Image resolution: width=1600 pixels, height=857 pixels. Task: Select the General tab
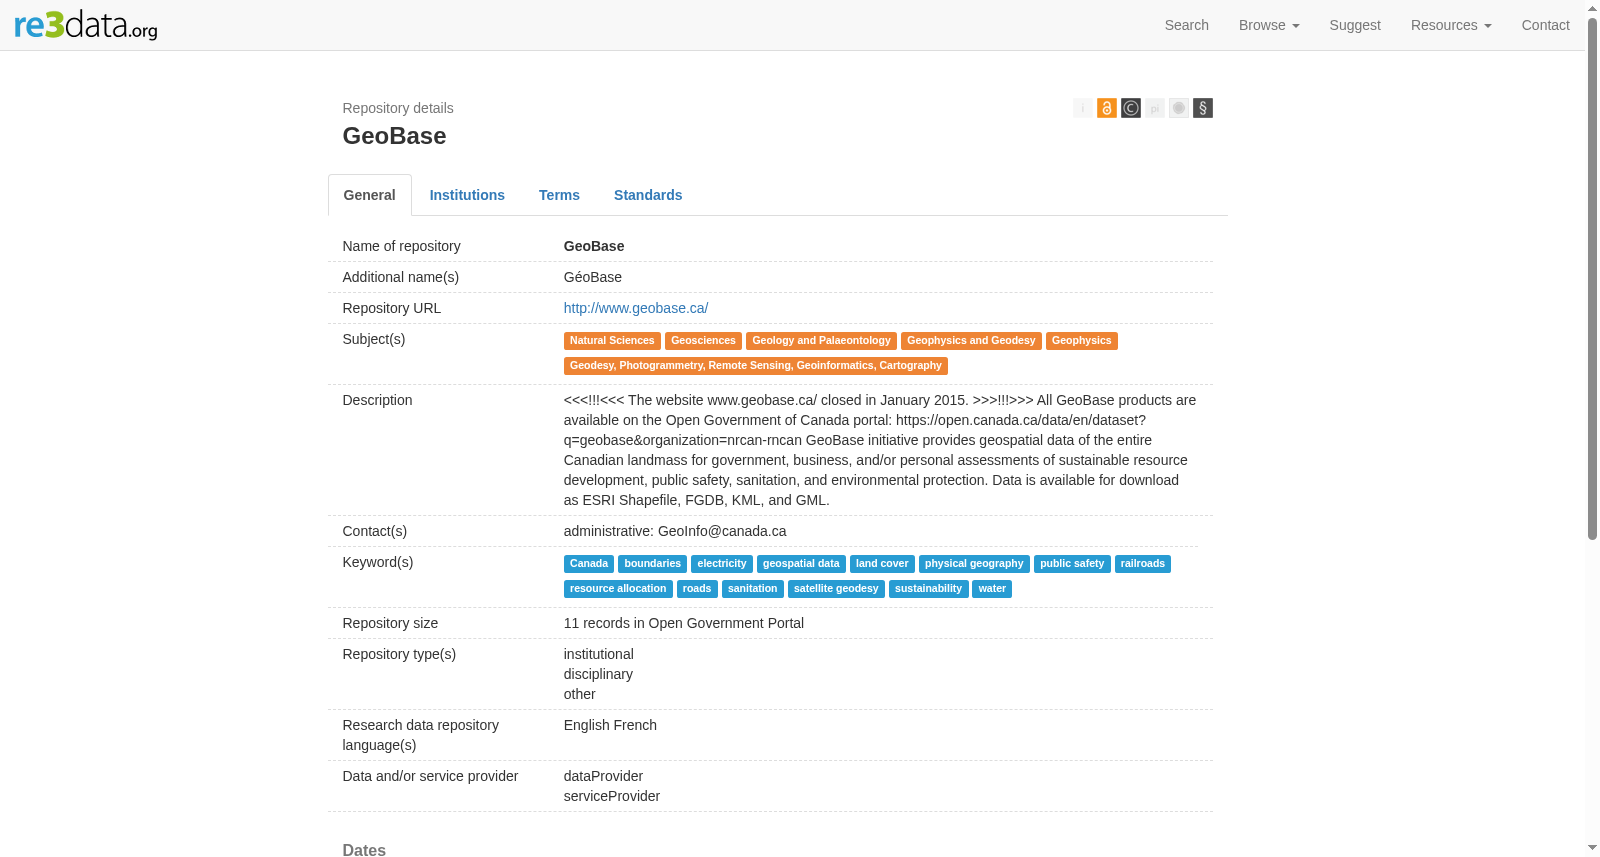click(370, 195)
